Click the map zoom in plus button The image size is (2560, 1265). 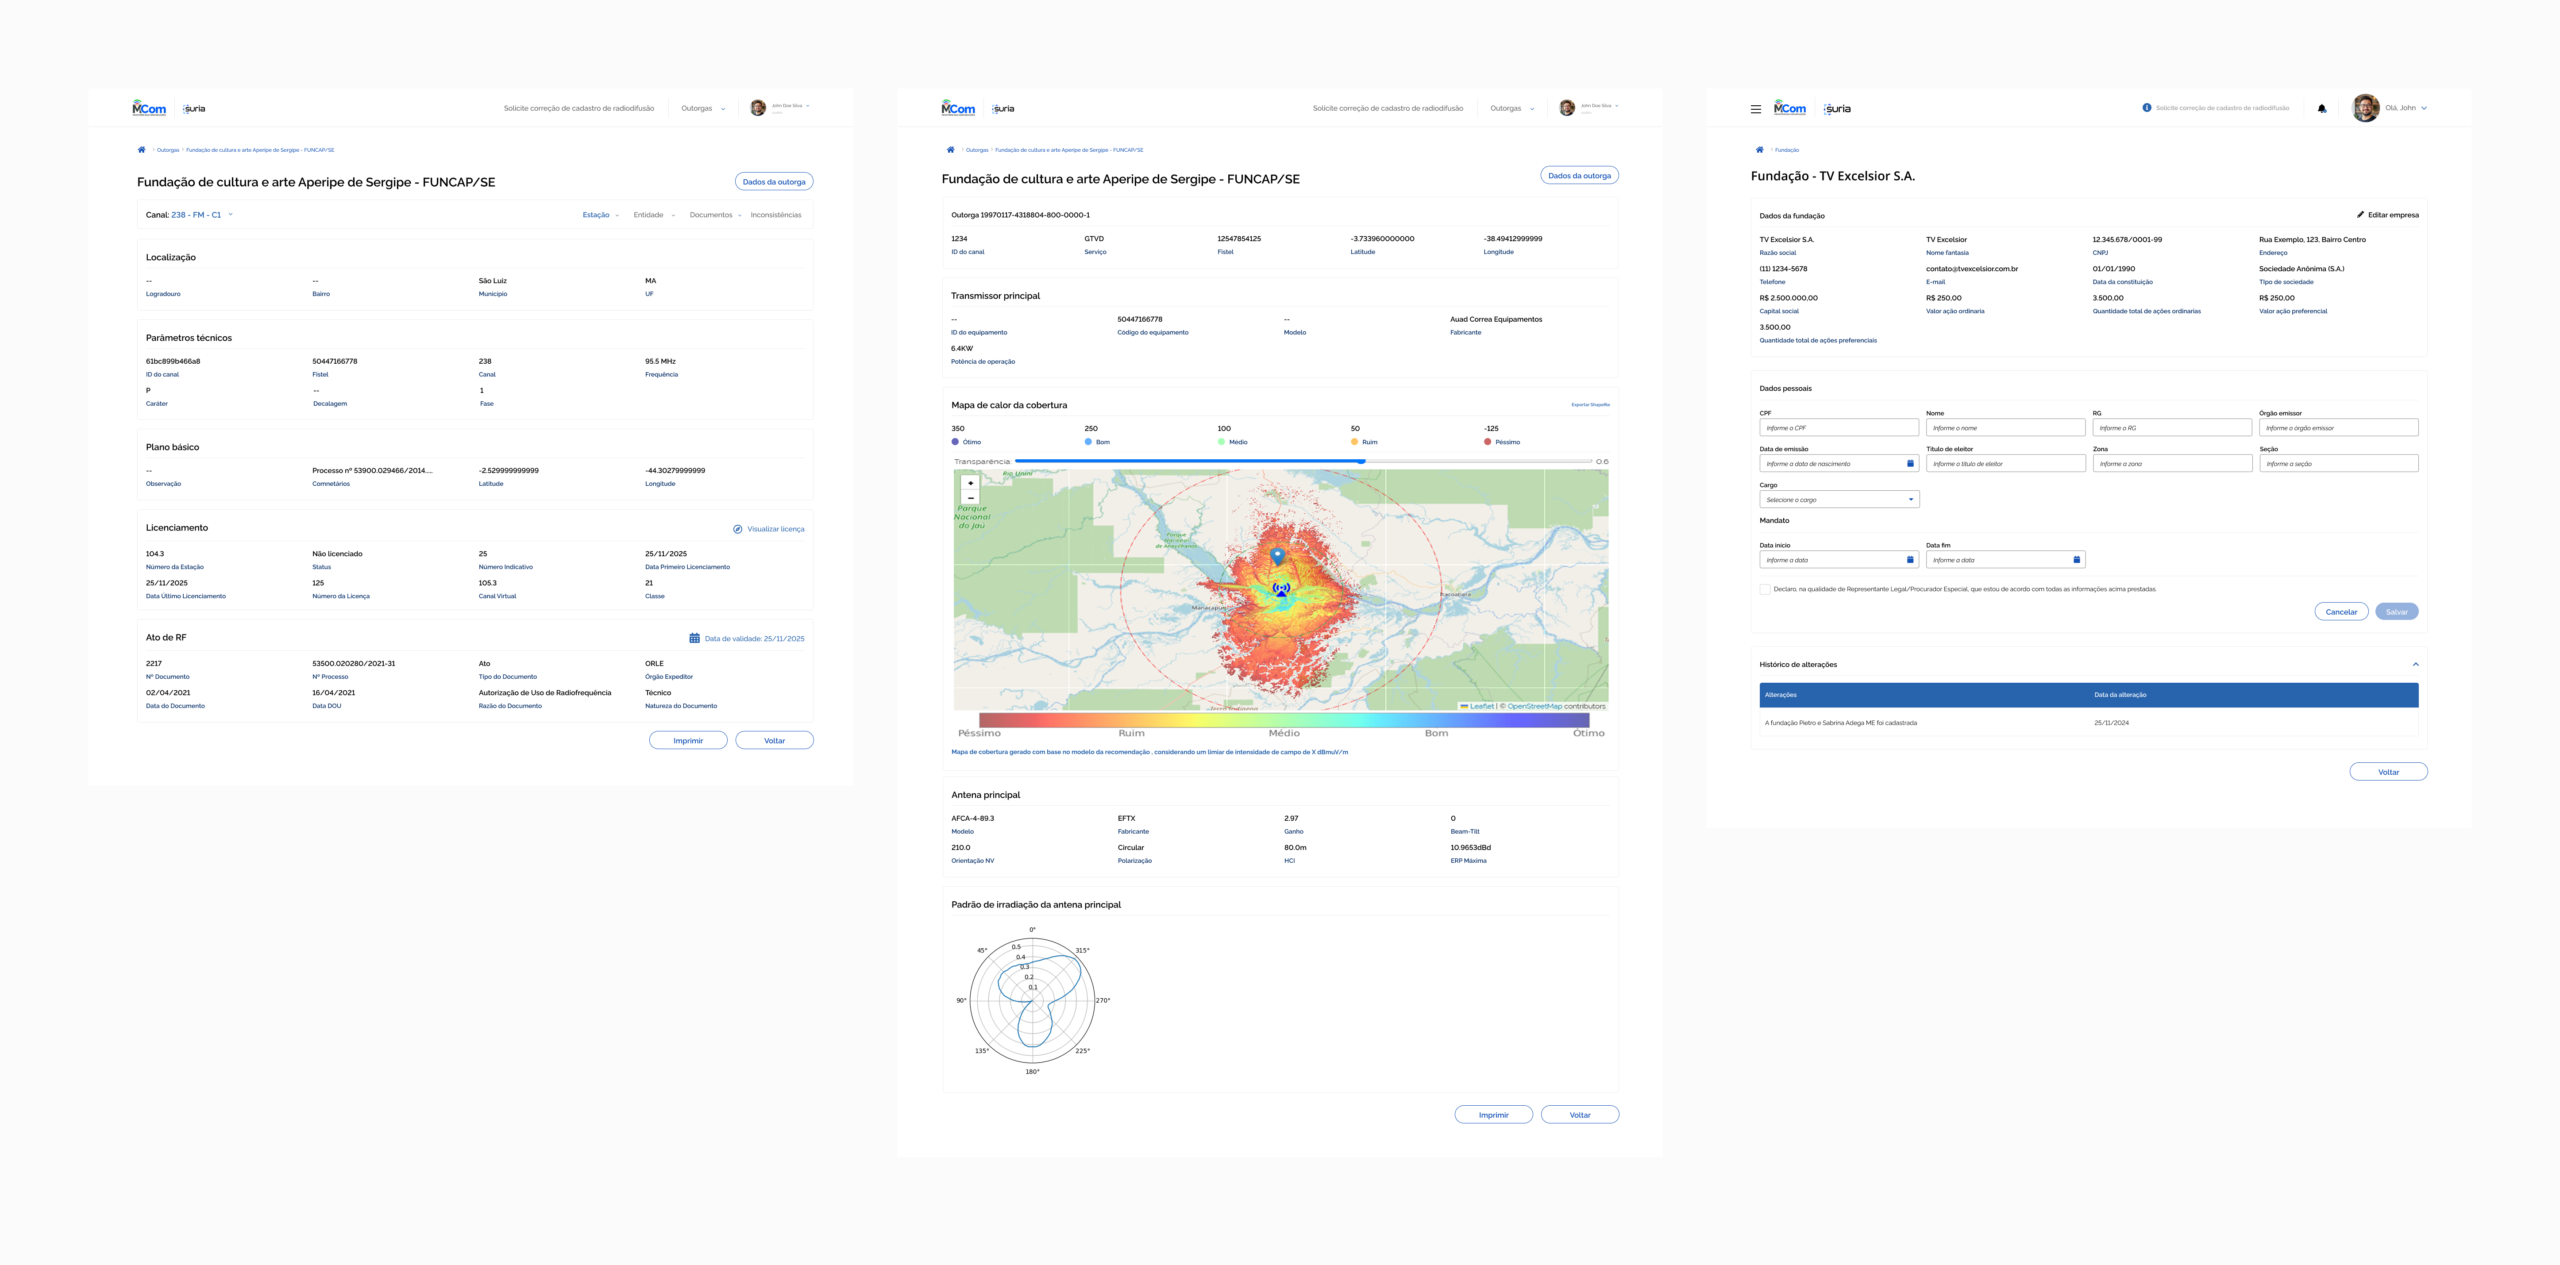tap(970, 483)
